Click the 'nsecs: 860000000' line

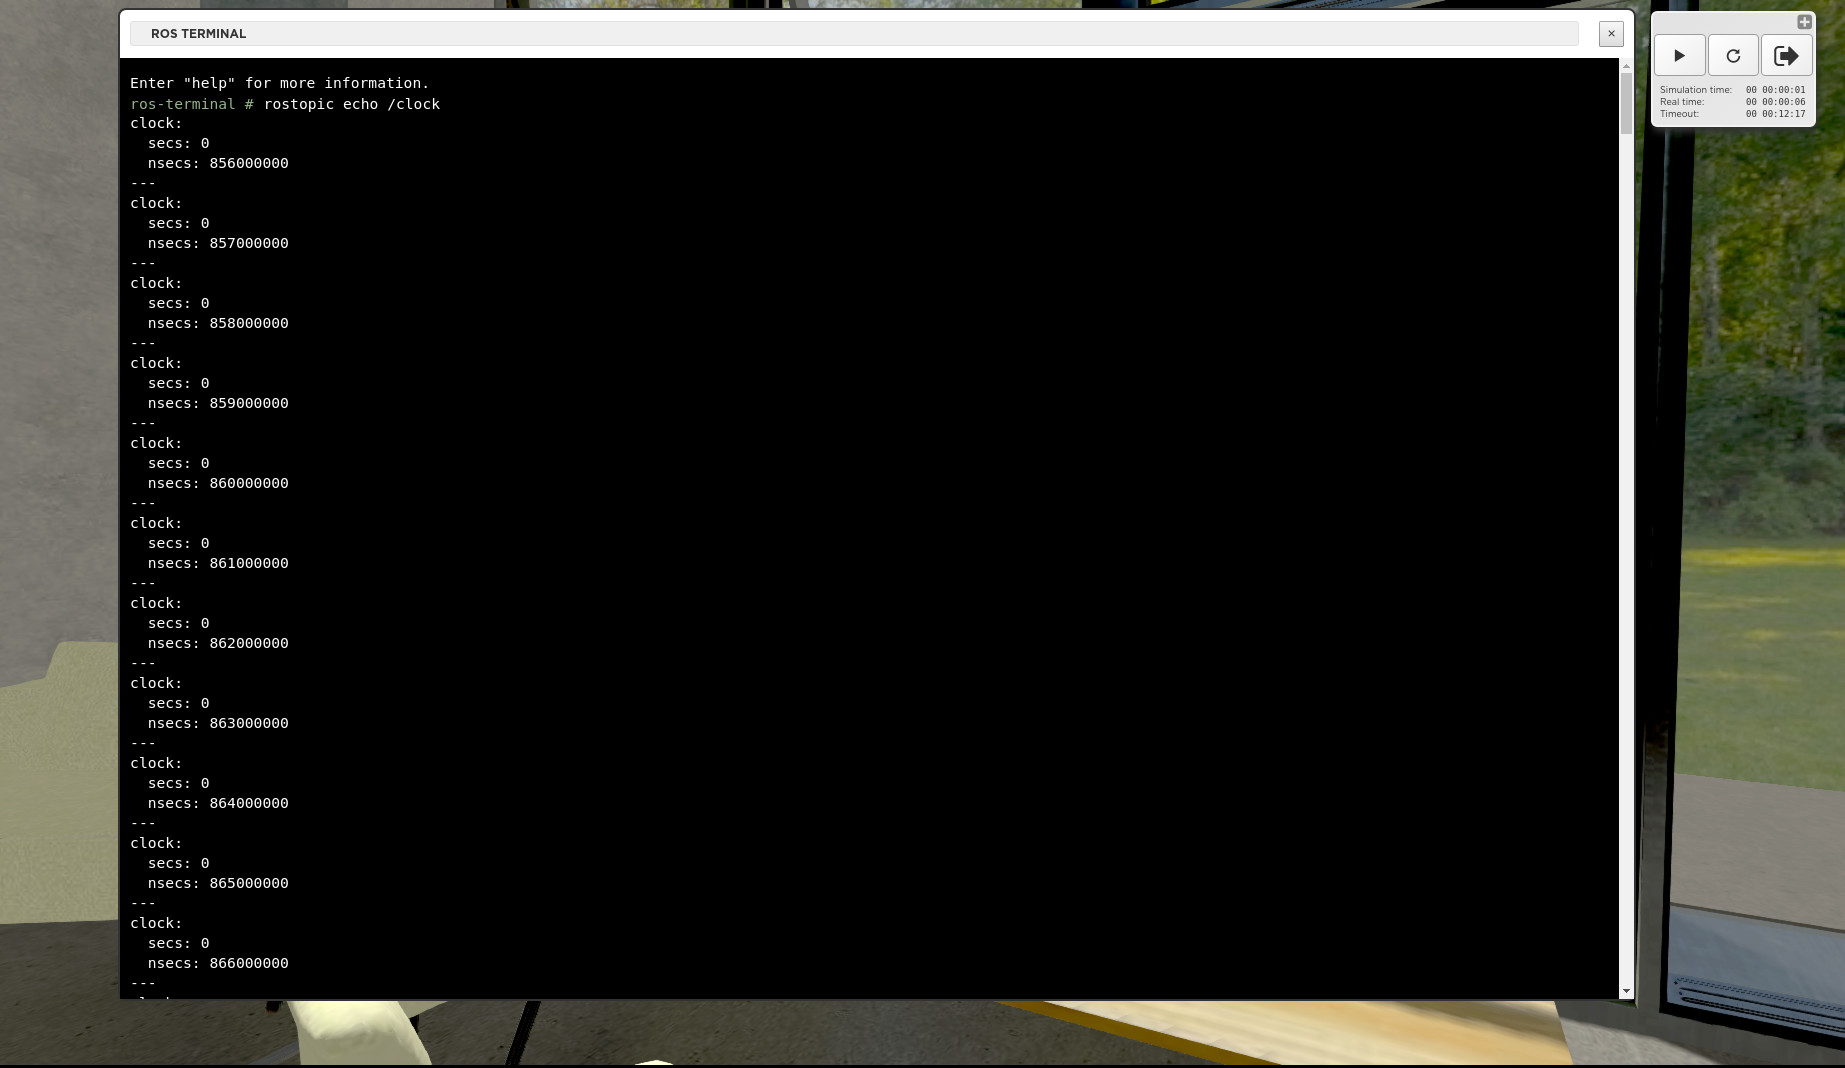pos(218,484)
